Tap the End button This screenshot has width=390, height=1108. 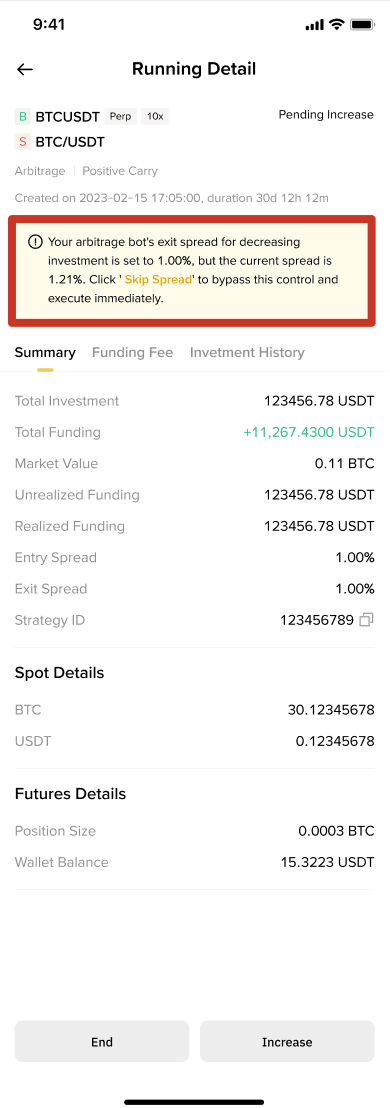click(x=102, y=1042)
